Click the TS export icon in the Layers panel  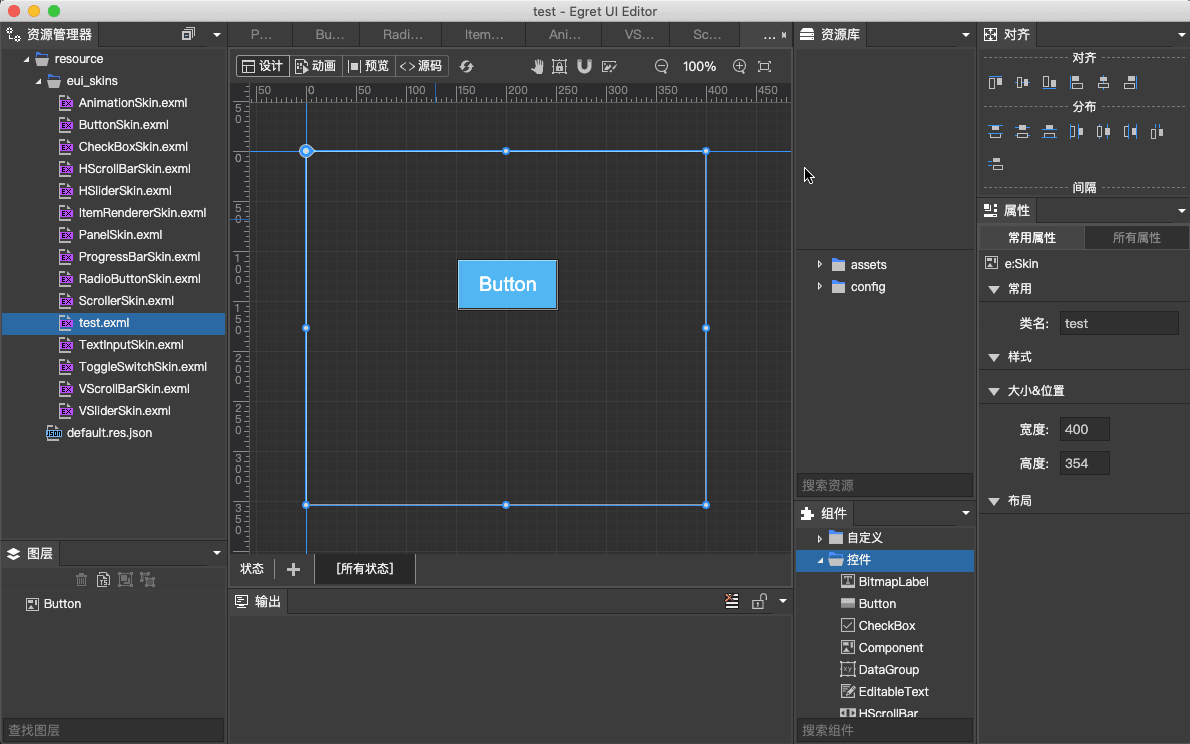pos(103,580)
